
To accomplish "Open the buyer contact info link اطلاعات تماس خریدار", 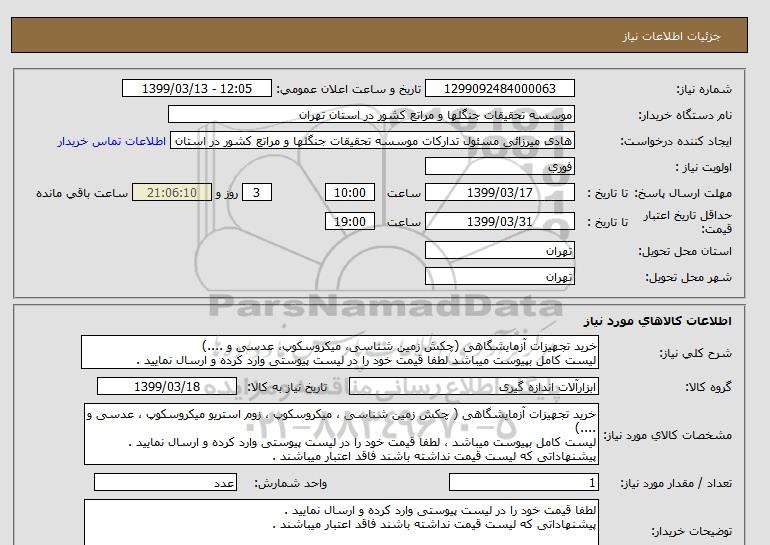I will [x=111, y=141].
